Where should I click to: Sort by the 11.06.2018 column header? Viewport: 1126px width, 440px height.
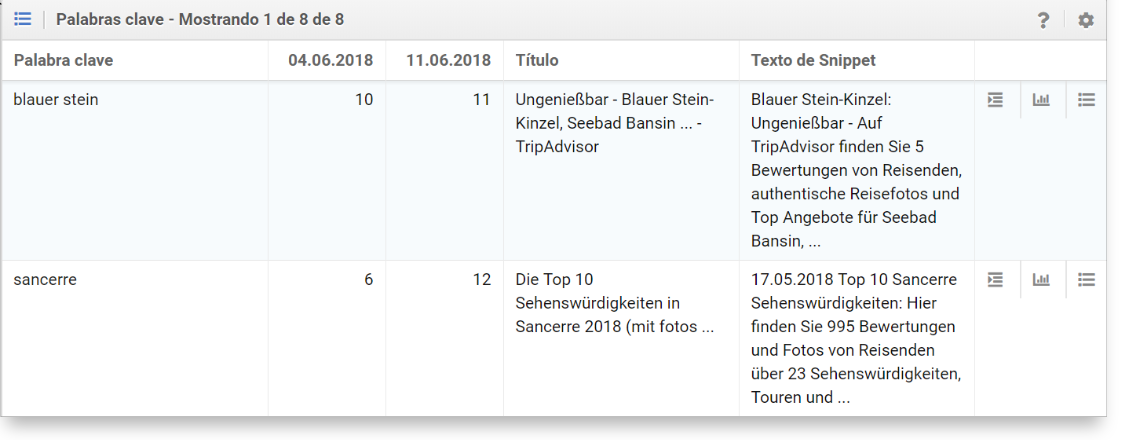click(448, 60)
